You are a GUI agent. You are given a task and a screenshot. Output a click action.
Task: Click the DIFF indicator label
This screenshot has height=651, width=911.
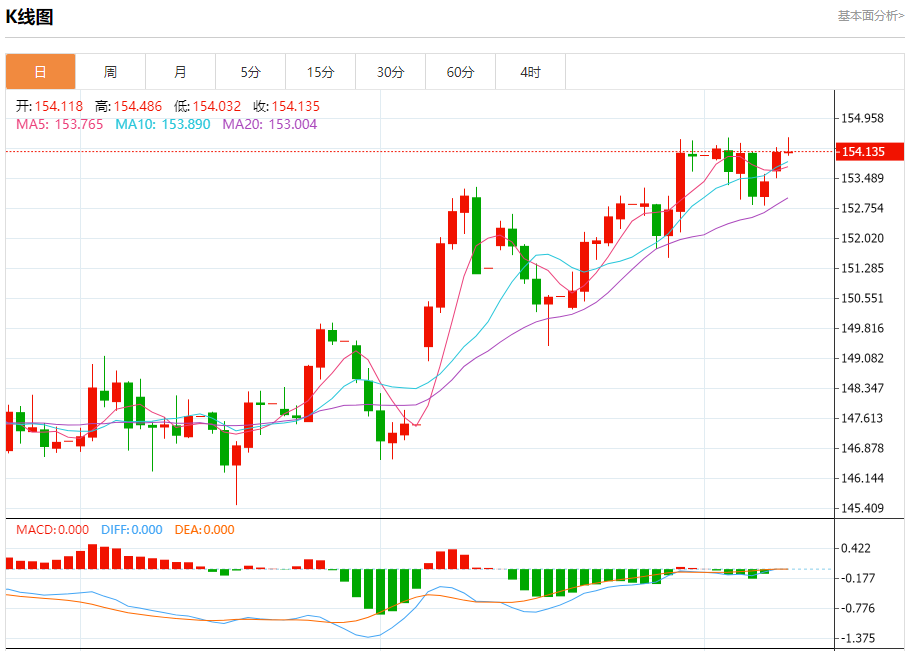[x=131, y=530]
